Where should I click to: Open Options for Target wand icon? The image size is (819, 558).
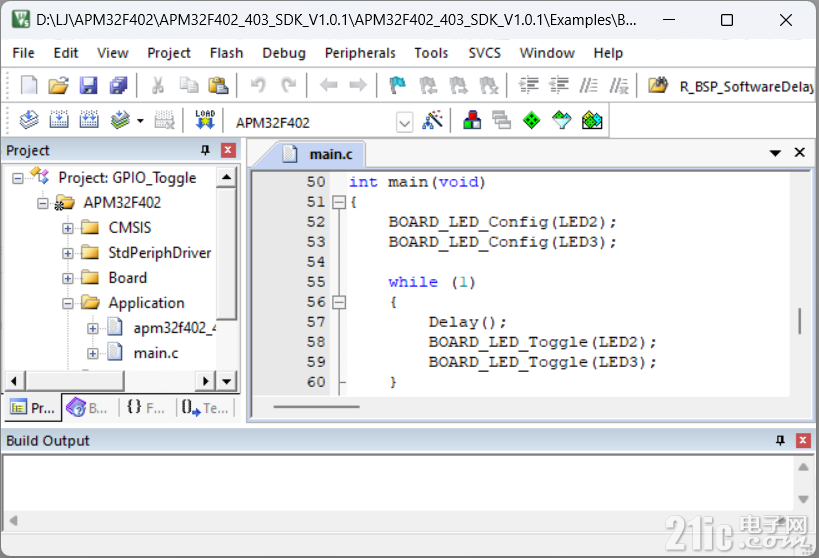point(432,120)
